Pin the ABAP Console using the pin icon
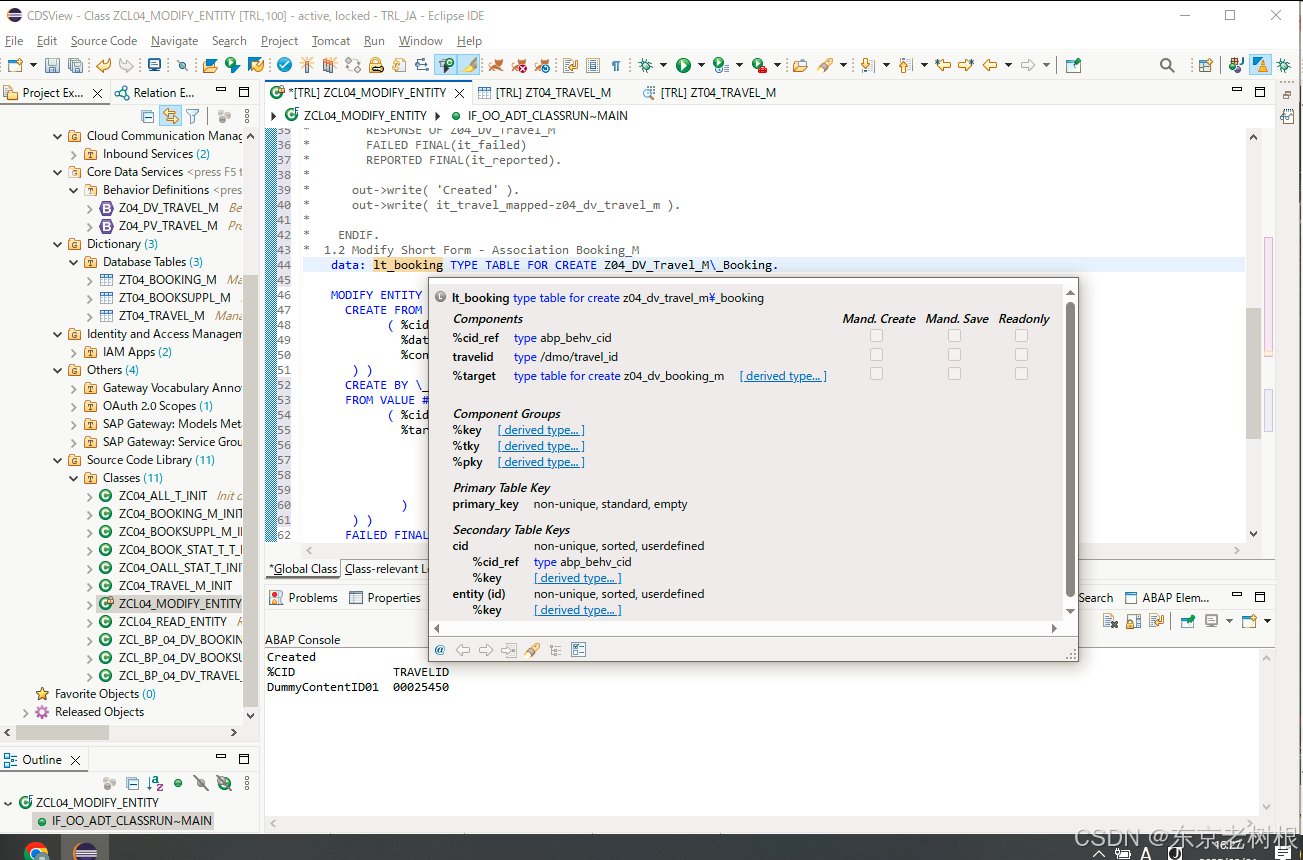Image resolution: width=1303 pixels, height=860 pixels. tap(532, 649)
